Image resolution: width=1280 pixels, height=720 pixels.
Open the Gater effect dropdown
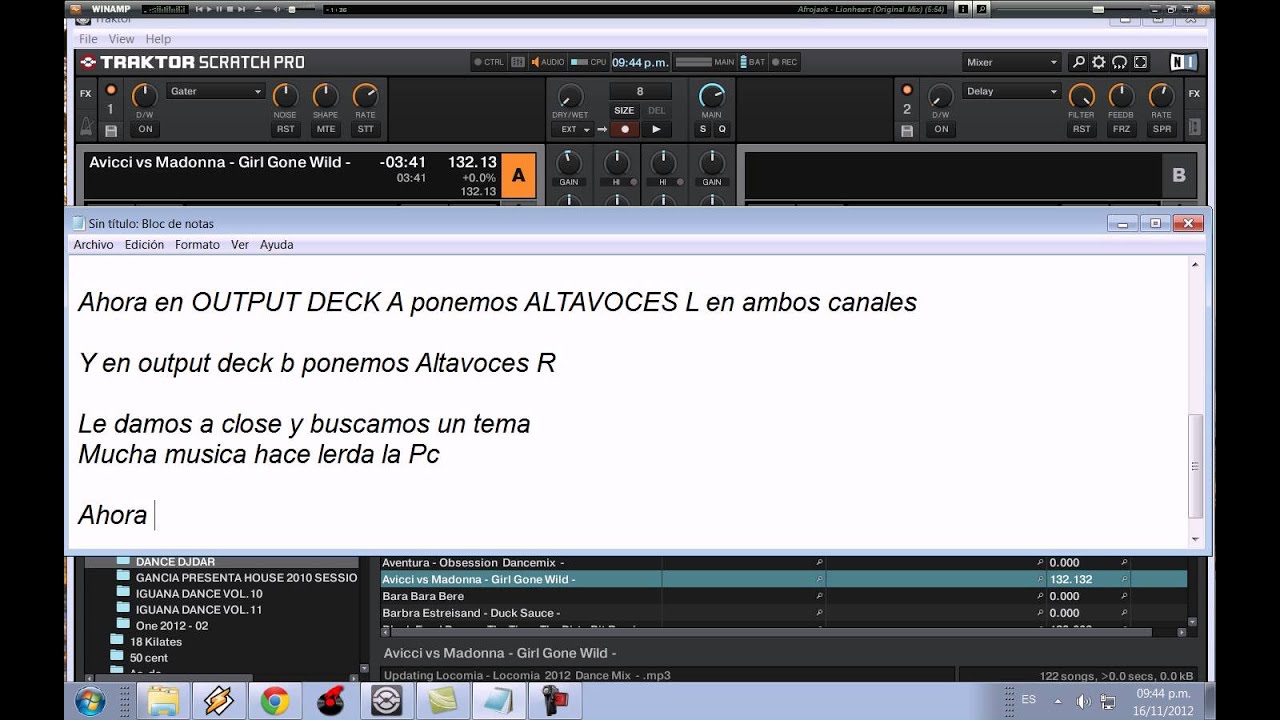tap(215, 91)
